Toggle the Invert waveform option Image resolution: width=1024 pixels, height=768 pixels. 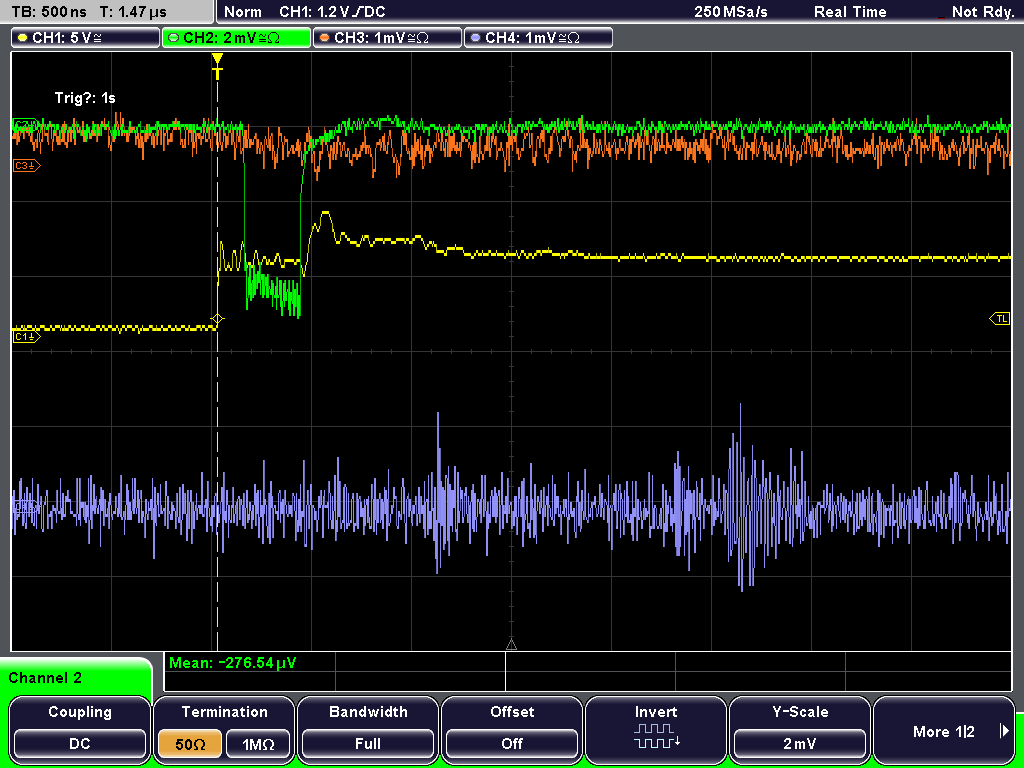[656, 730]
